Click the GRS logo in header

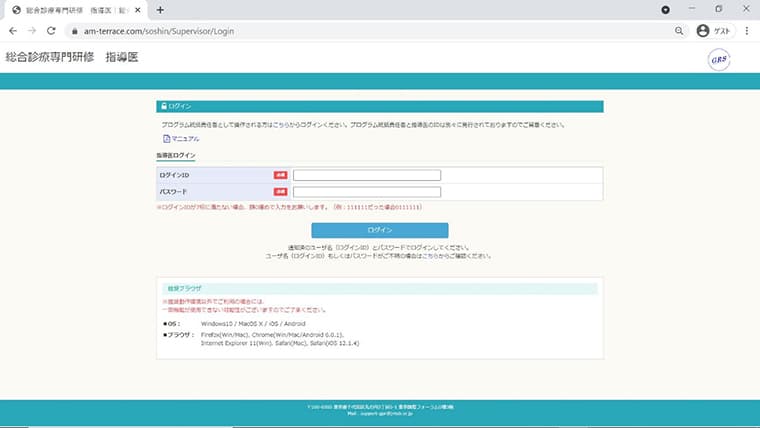719,60
